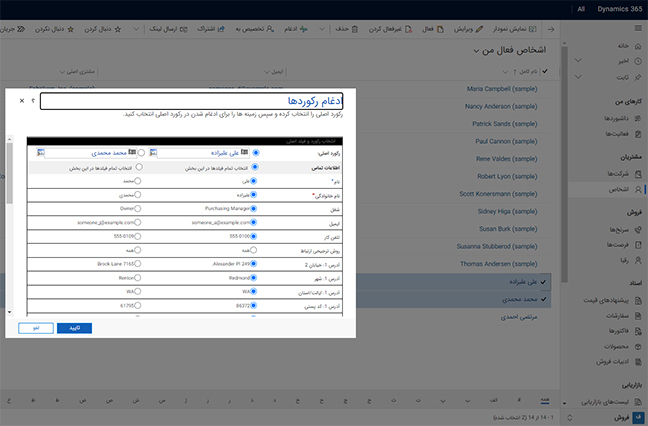Select علی علیزاده as master record
The height and width of the screenshot is (426, 648).
tap(256, 153)
